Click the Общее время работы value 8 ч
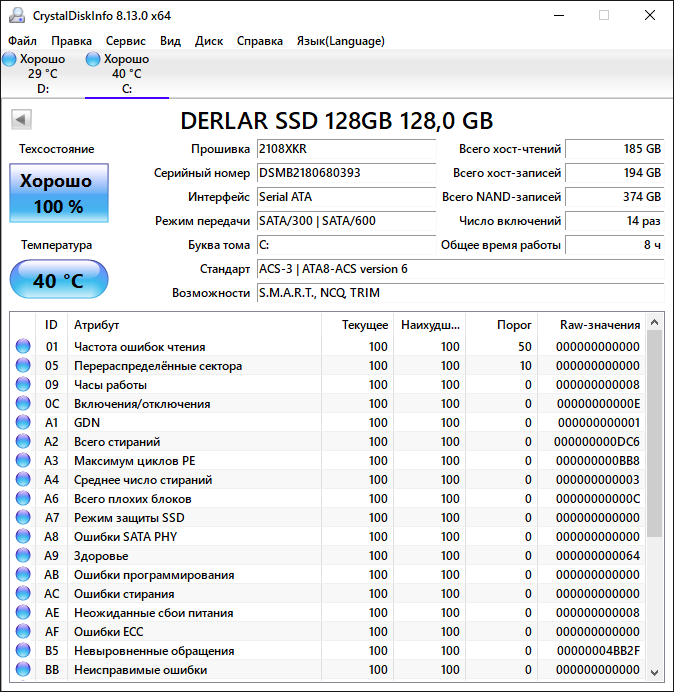The image size is (674, 692). 614,245
